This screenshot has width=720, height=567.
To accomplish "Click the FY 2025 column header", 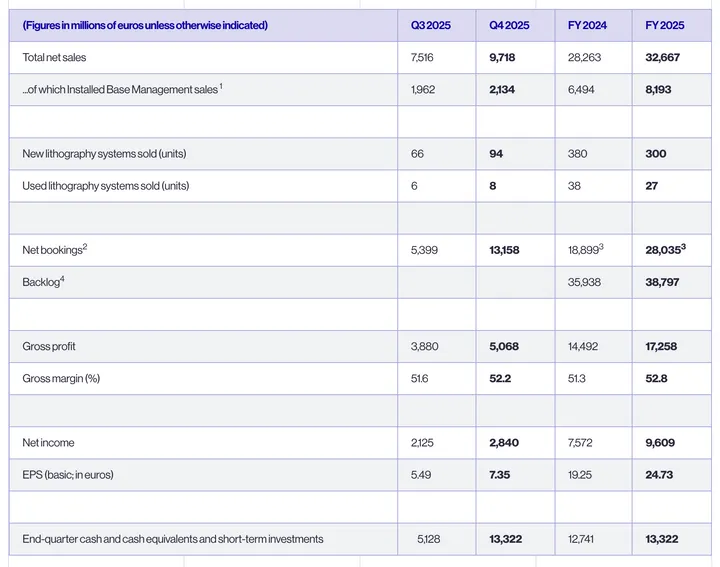I will 664,25.
